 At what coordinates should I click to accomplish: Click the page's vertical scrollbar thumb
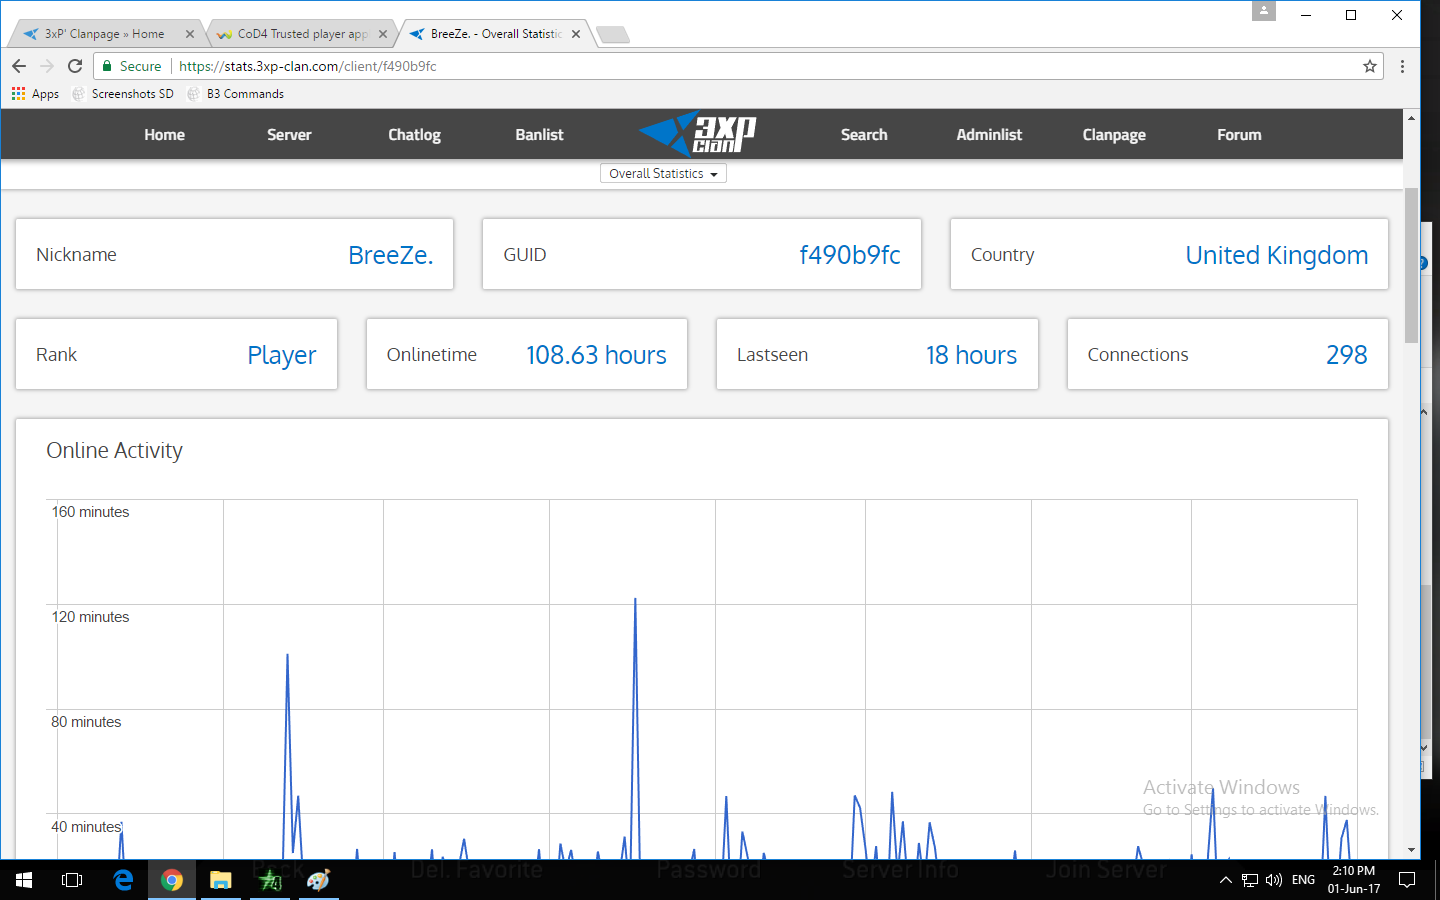point(1411,265)
